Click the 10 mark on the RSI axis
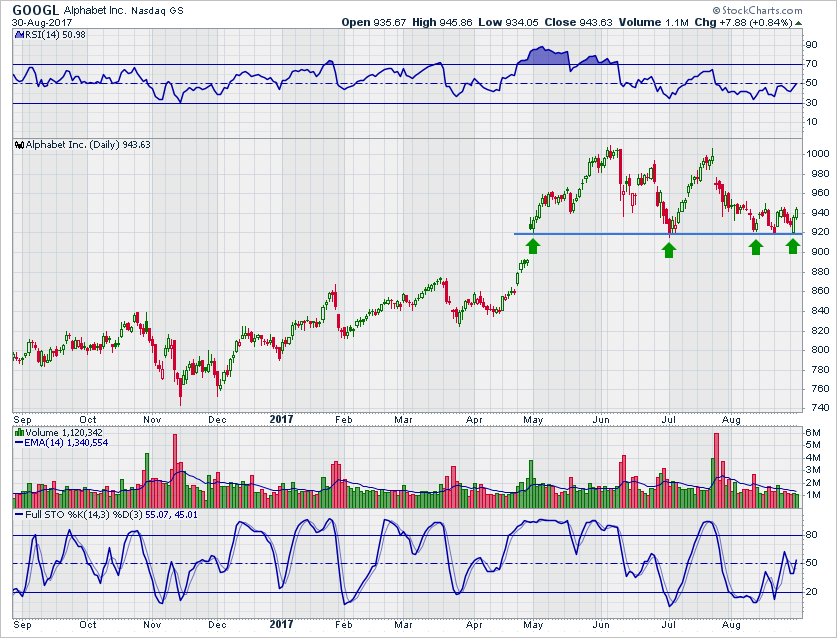Viewport: 837px width, 638px height. [x=811, y=122]
